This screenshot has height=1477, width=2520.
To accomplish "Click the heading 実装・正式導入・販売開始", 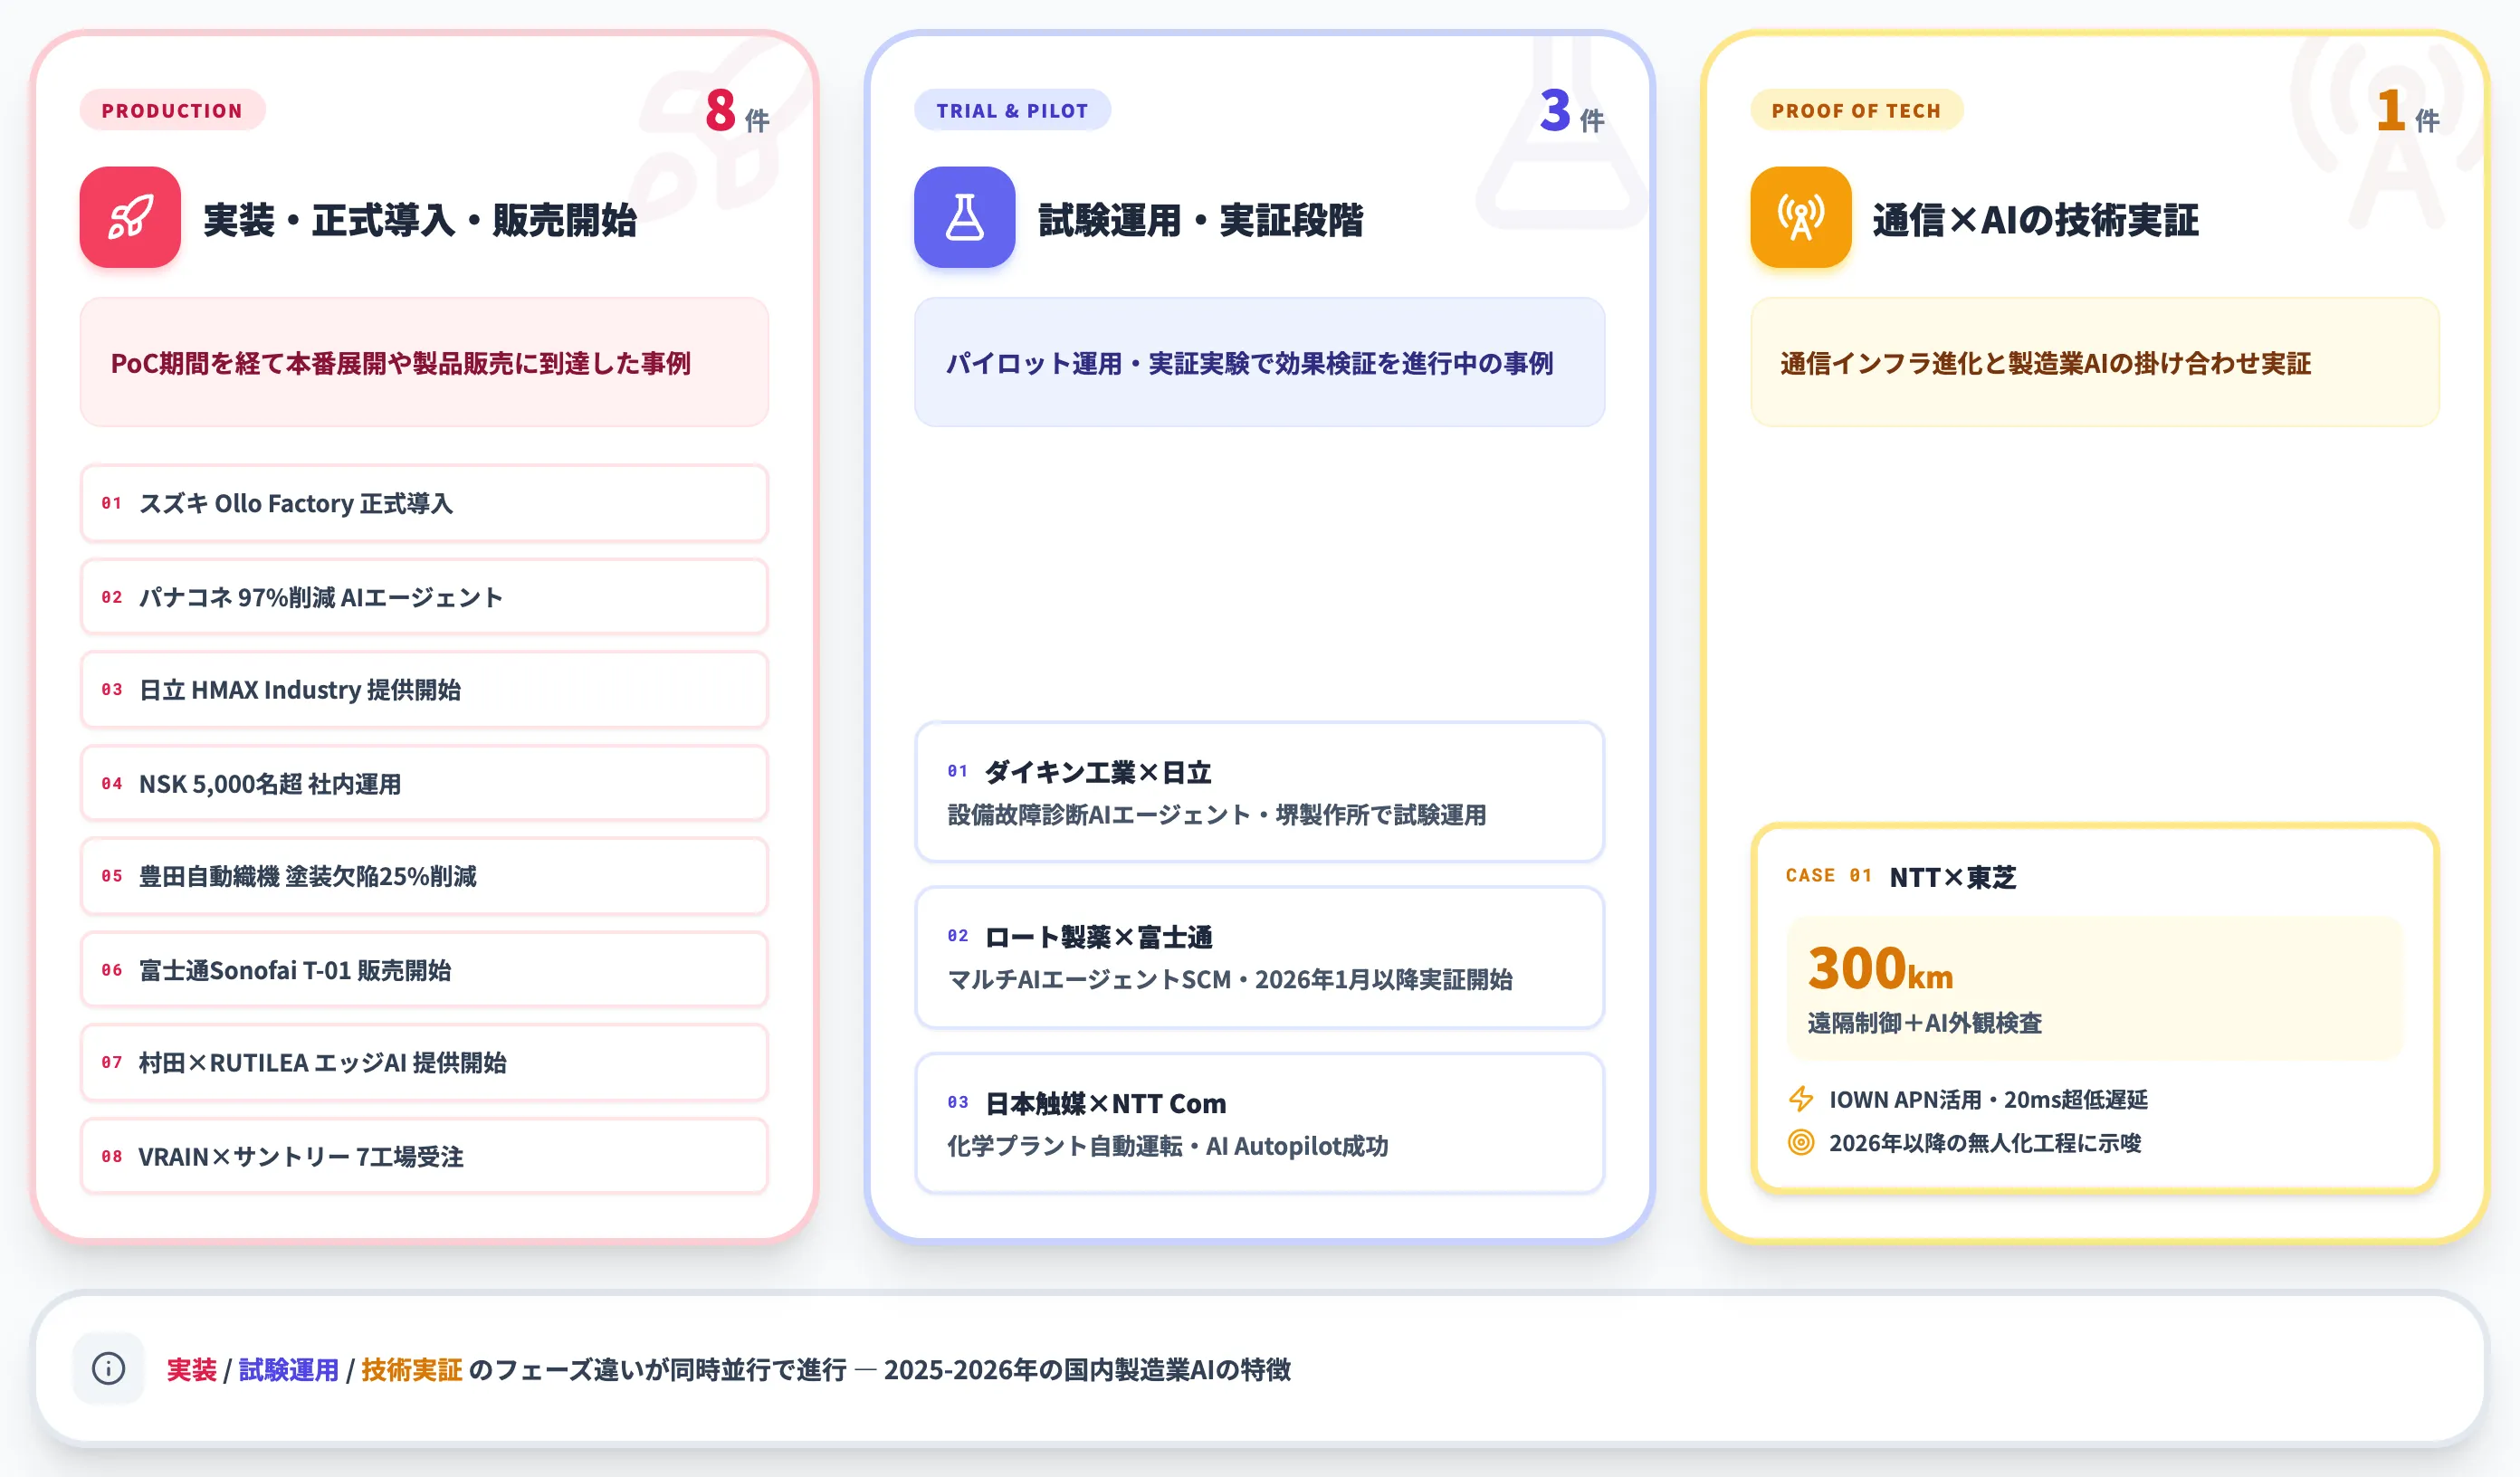I will [420, 220].
